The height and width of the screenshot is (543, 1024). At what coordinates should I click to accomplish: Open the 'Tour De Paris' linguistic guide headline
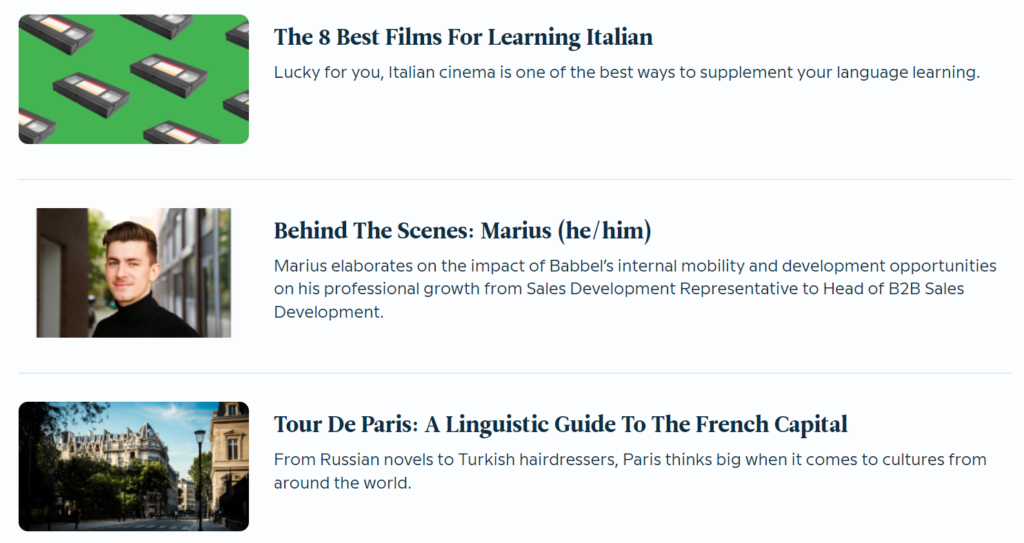click(560, 424)
